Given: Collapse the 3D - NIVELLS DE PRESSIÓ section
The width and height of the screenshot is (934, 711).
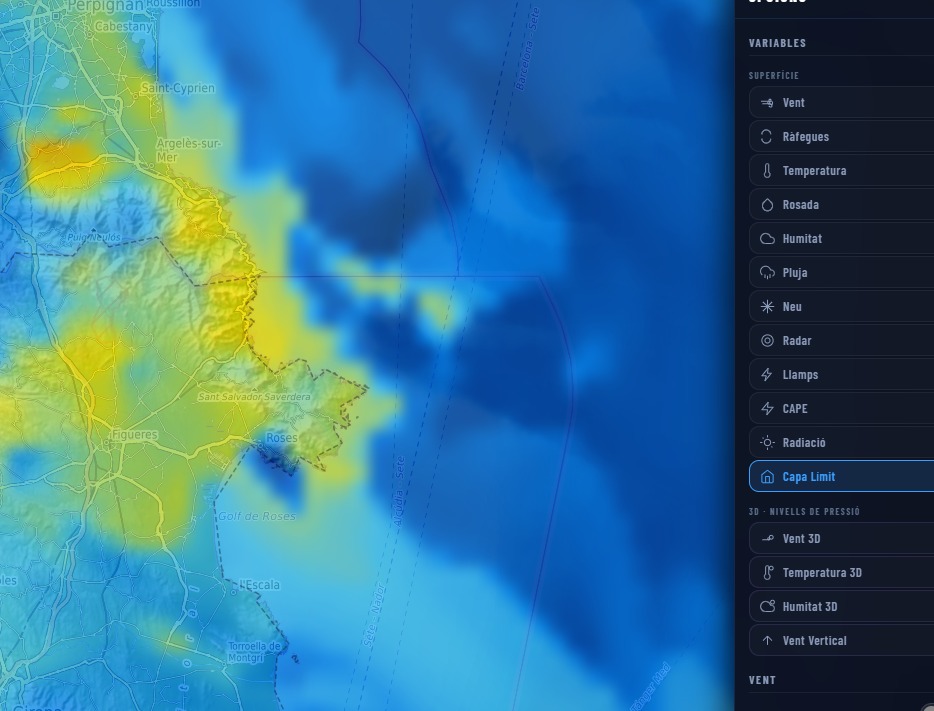Looking at the screenshot, I should (x=804, y=511).
